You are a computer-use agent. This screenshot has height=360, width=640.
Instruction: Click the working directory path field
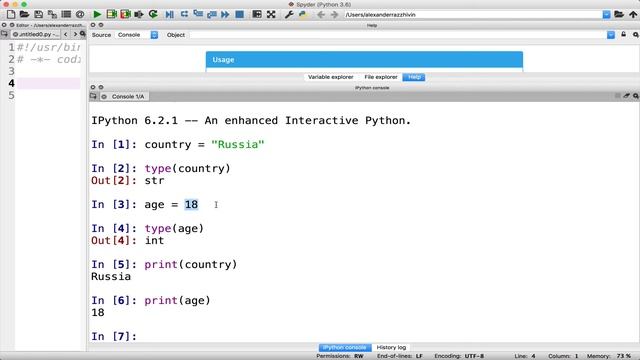tap(473, 15)
